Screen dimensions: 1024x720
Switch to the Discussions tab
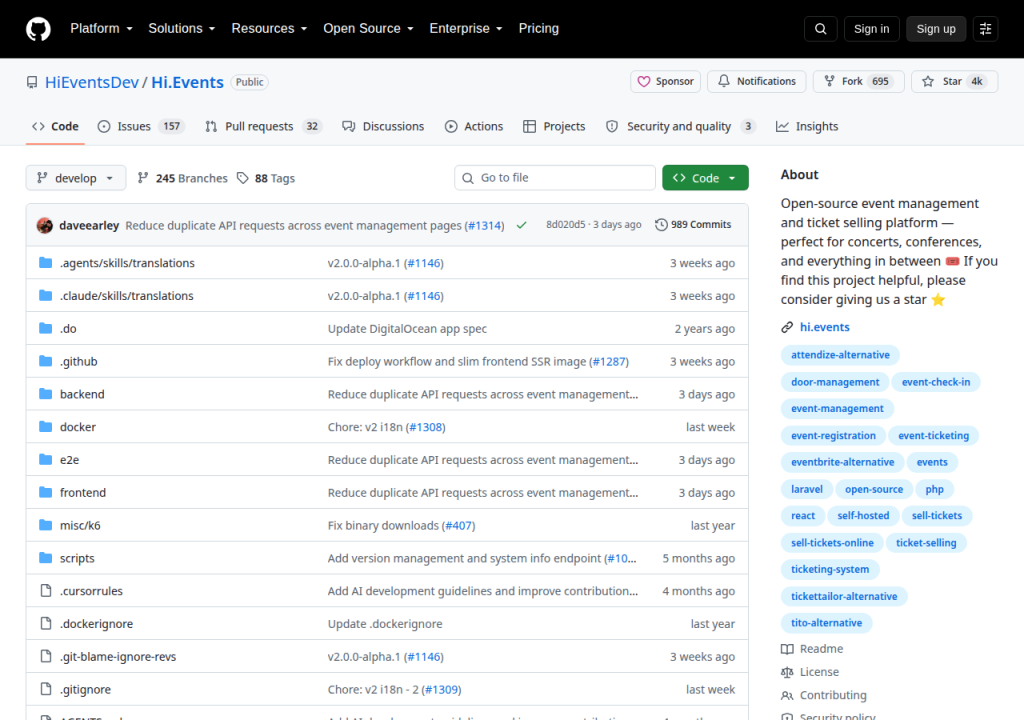click(383, 126)
